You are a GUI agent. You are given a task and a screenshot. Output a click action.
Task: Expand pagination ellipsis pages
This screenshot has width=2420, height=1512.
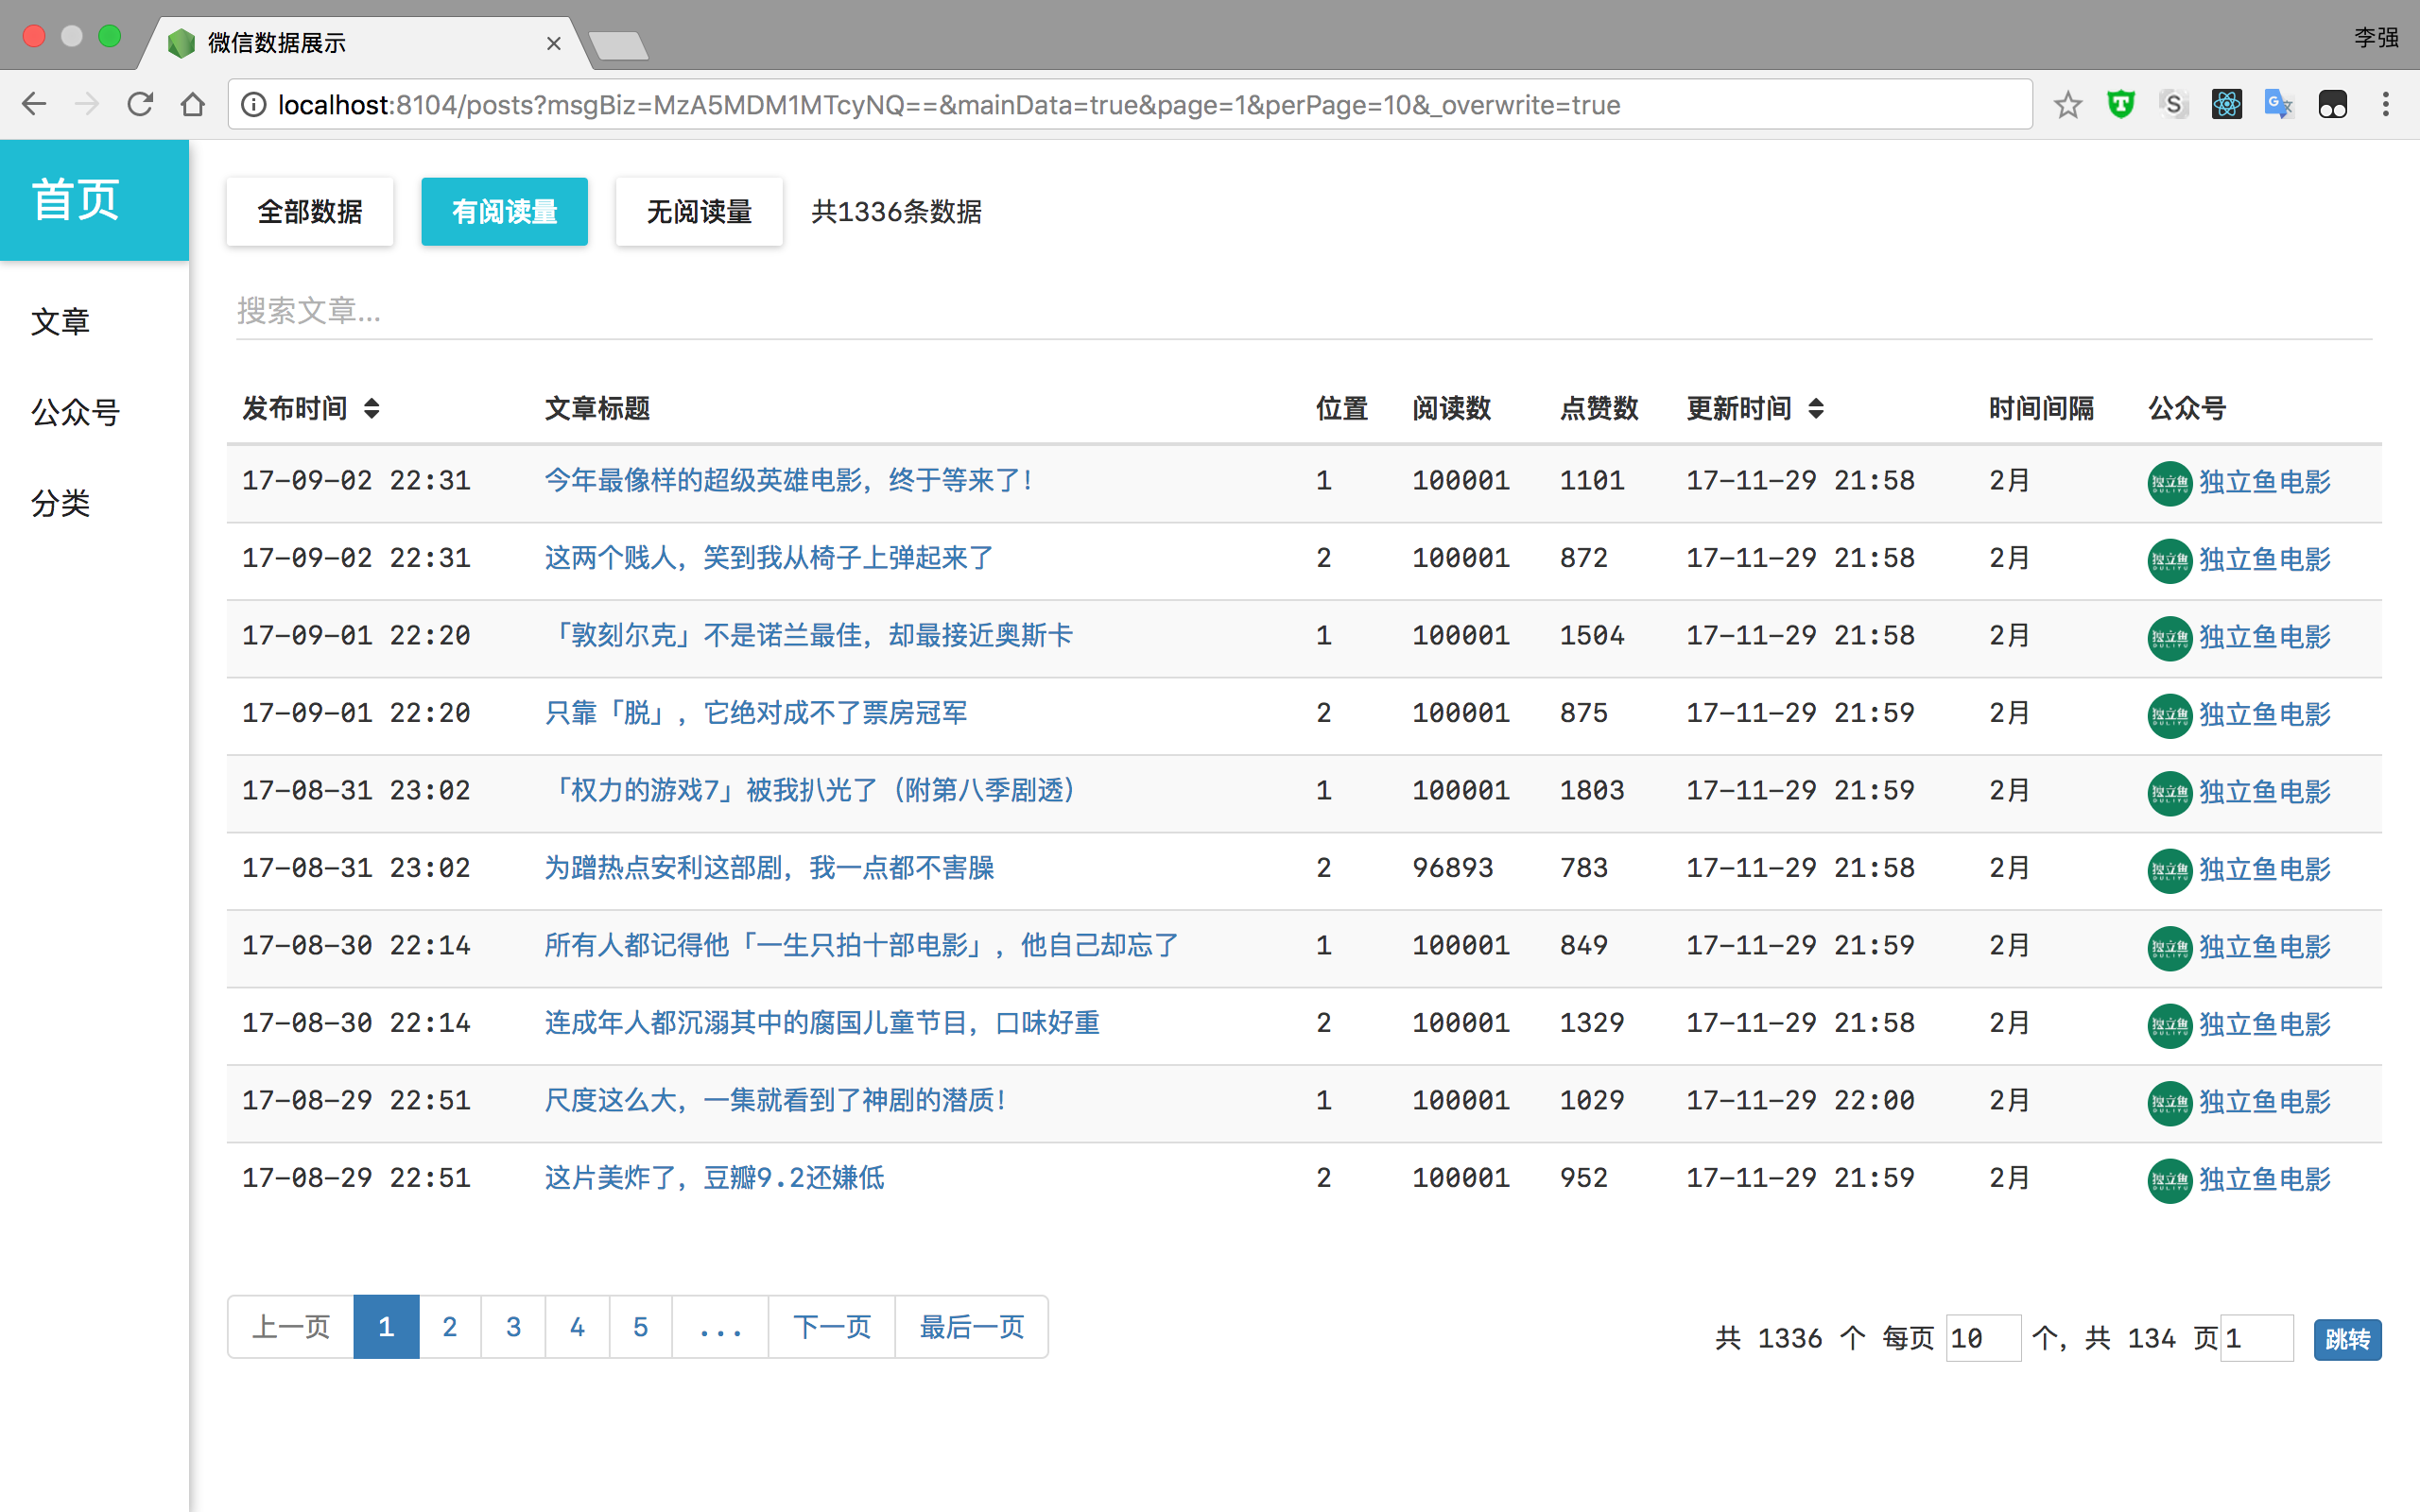click(x=720, y=1327)
